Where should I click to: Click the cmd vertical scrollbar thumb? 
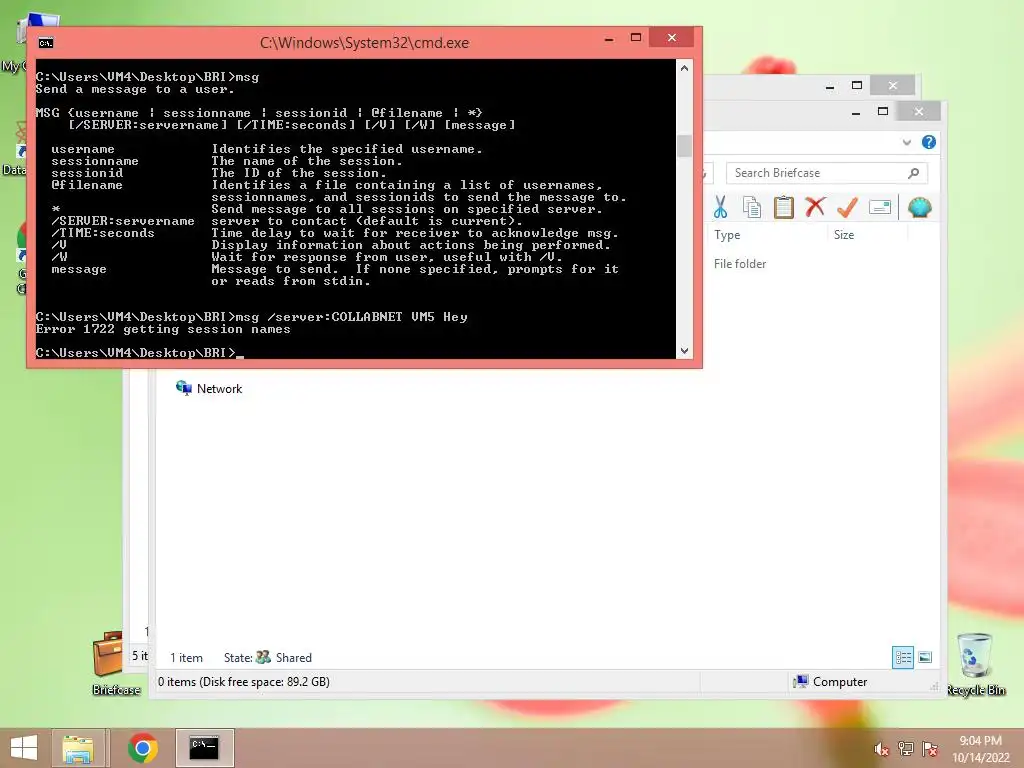point(684,146)
